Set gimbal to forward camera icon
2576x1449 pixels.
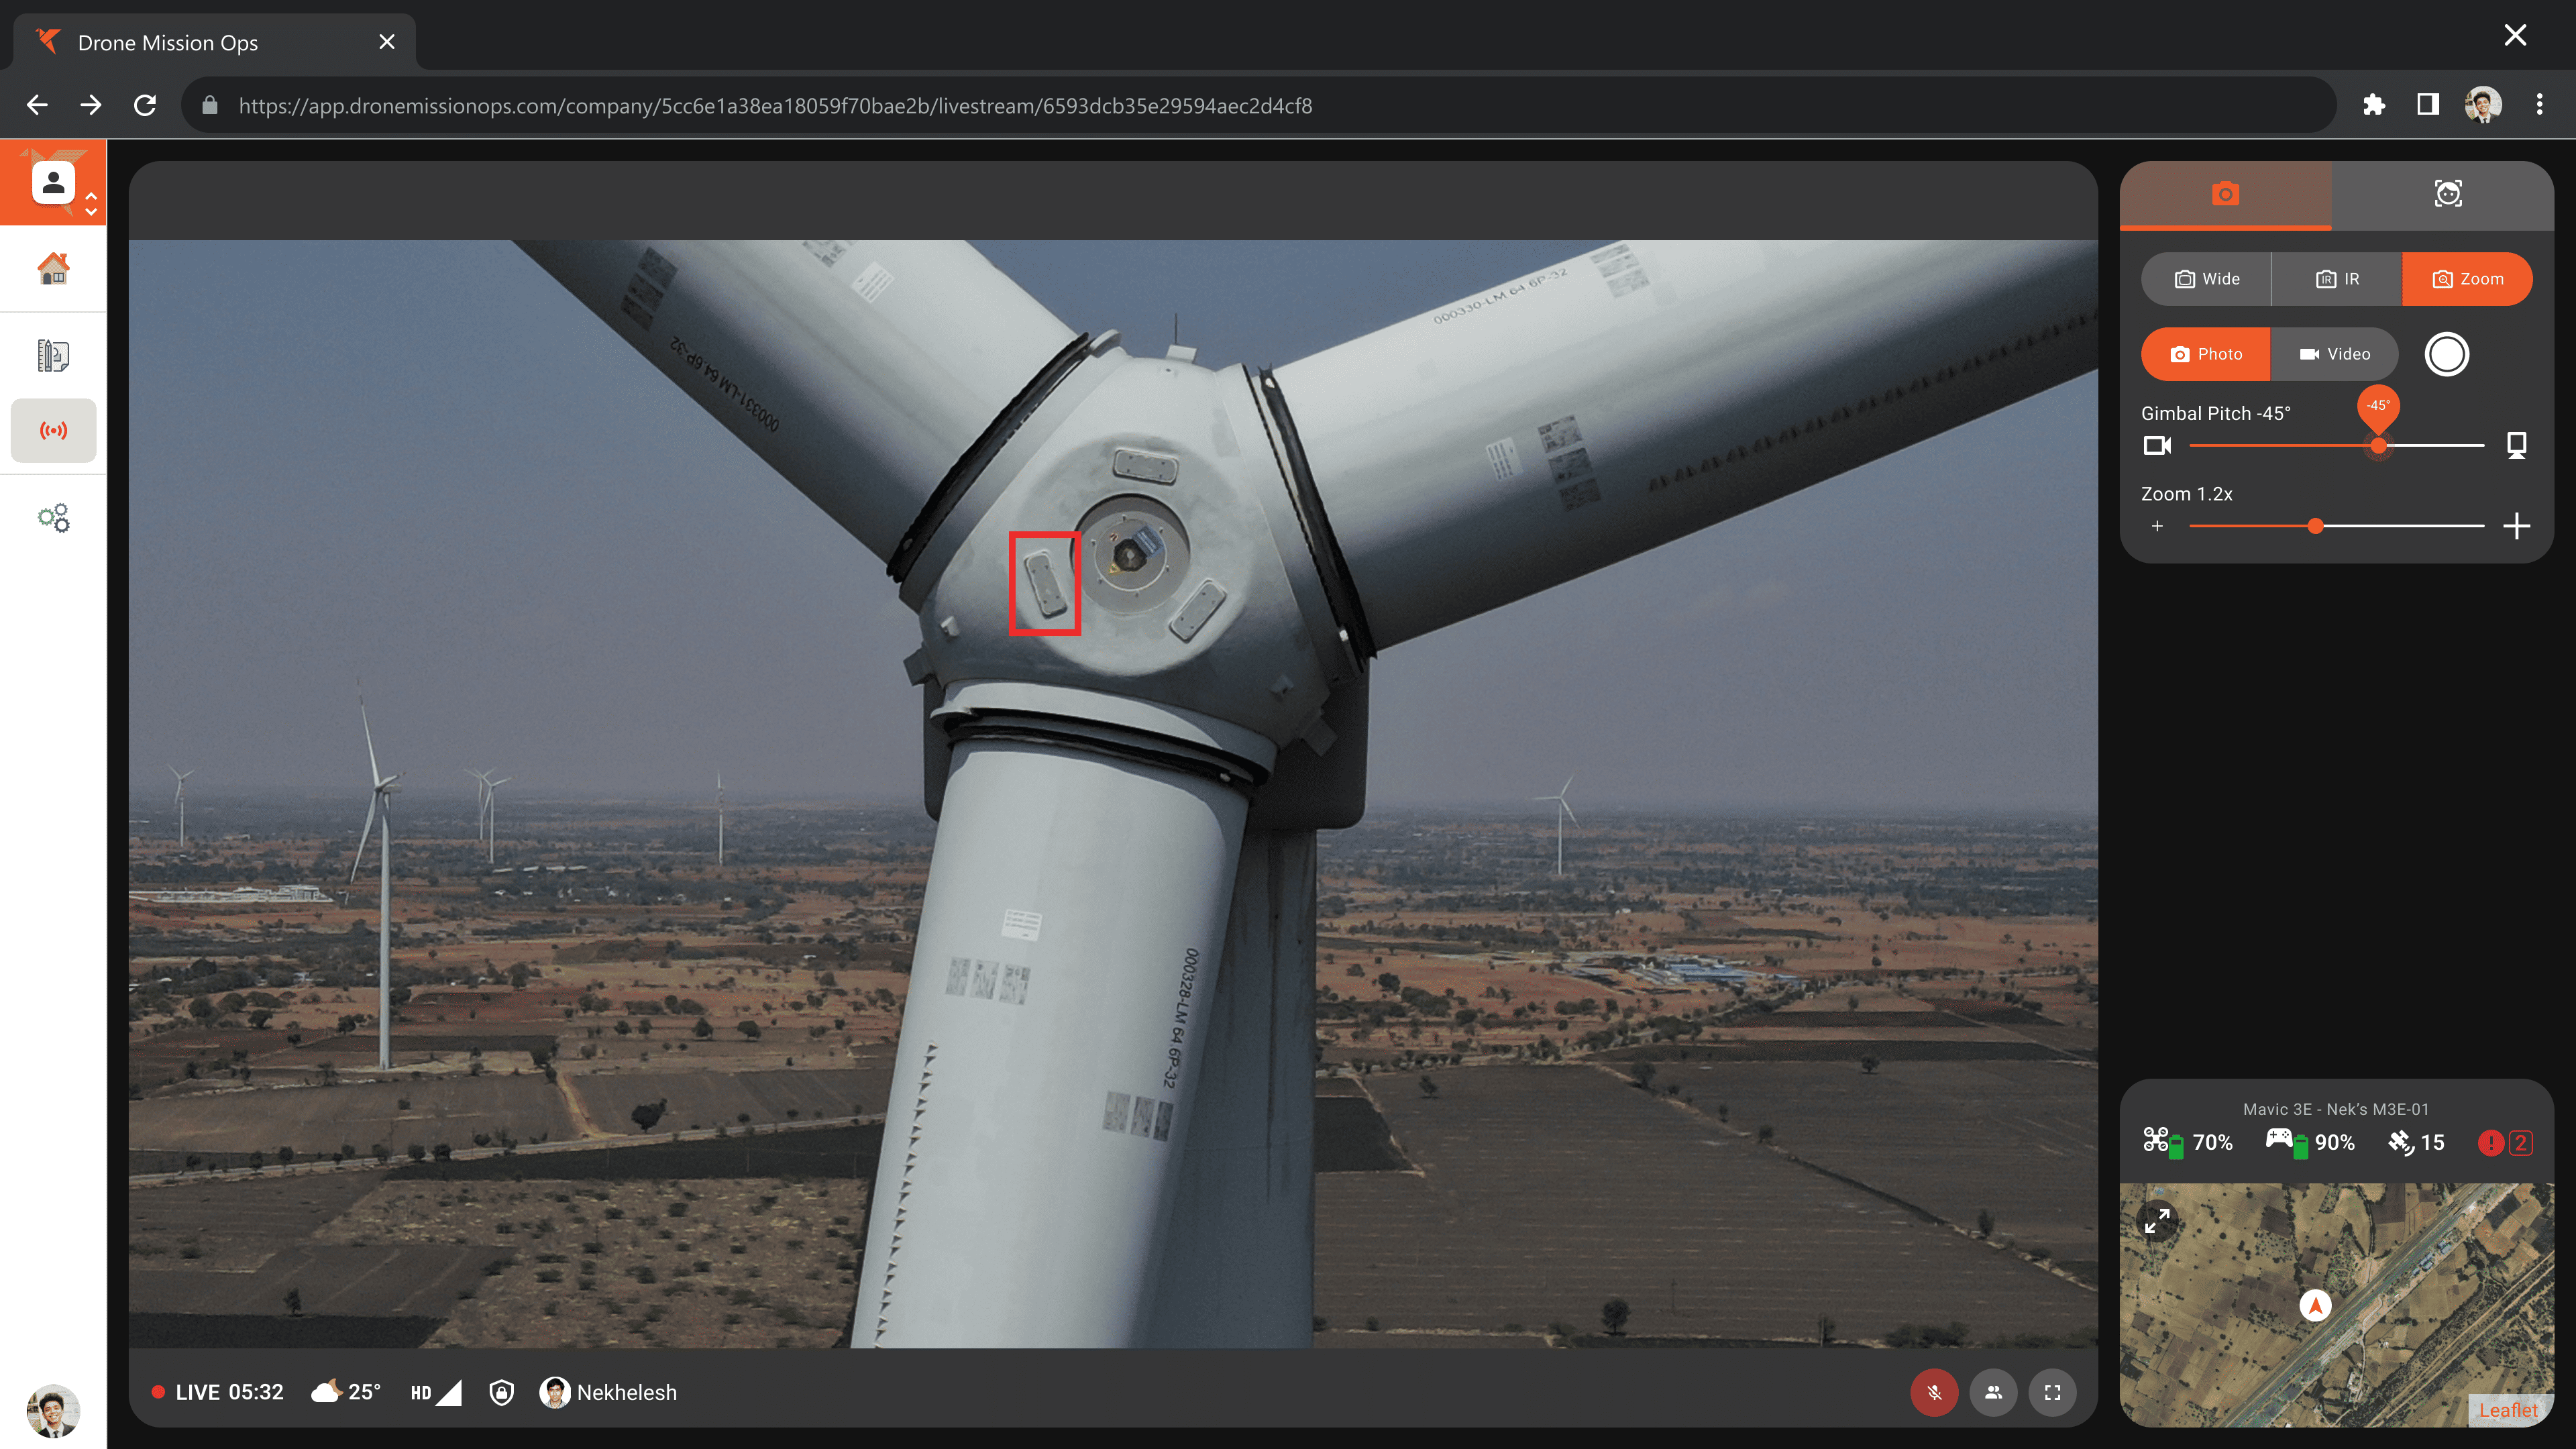[x=2157, y=446]
